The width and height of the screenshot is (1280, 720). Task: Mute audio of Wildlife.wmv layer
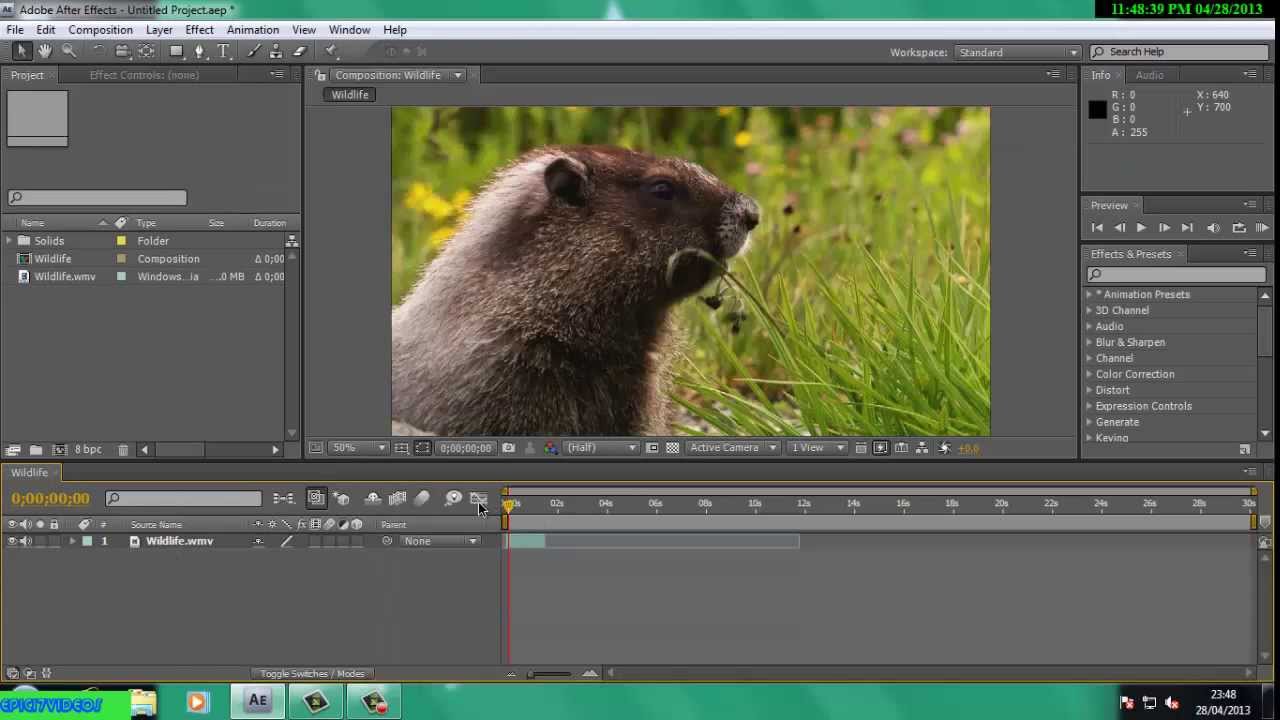25,541
